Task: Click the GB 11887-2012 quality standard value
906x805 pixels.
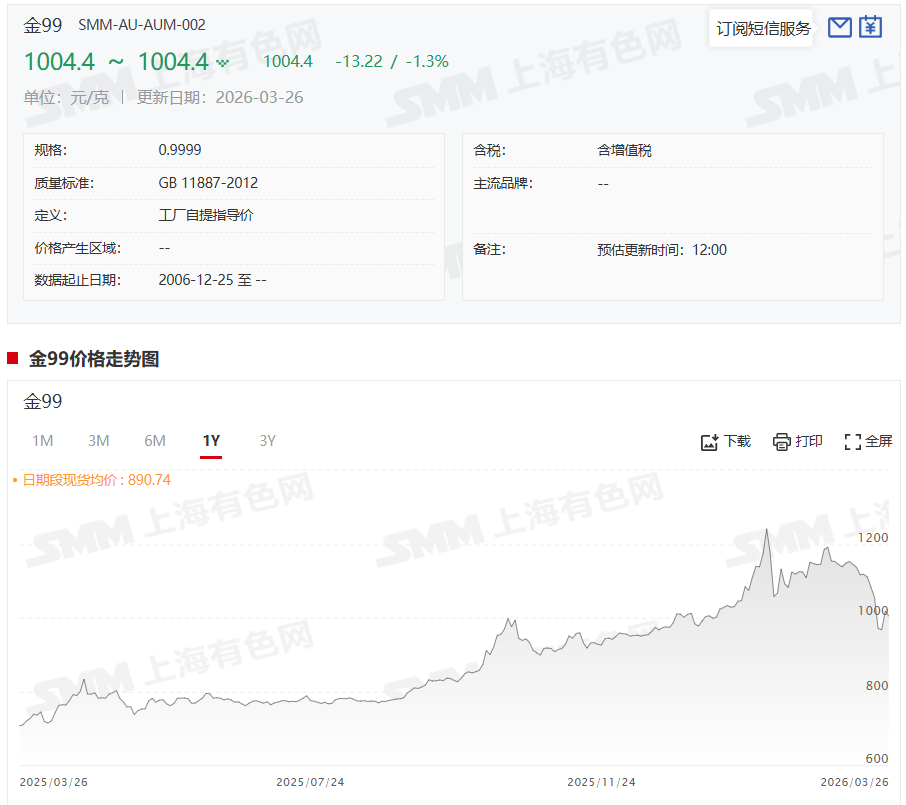Action: pos(208,183)
